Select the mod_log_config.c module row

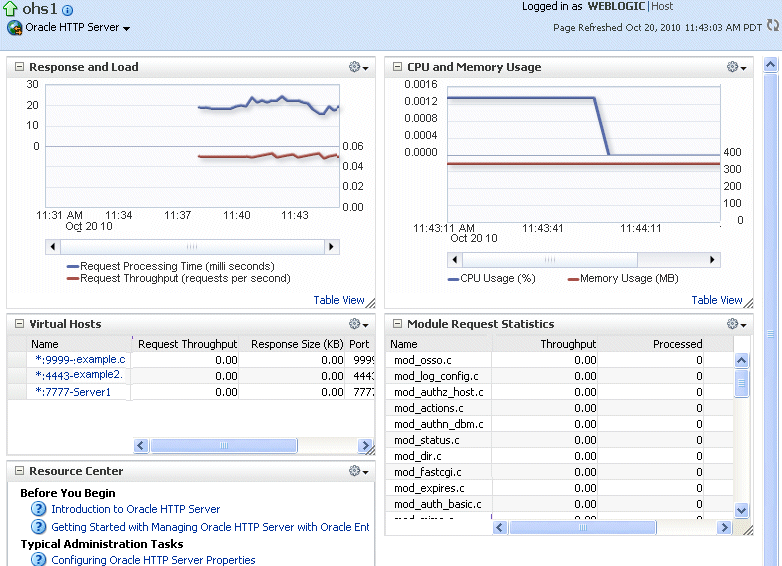click(560, 376)
